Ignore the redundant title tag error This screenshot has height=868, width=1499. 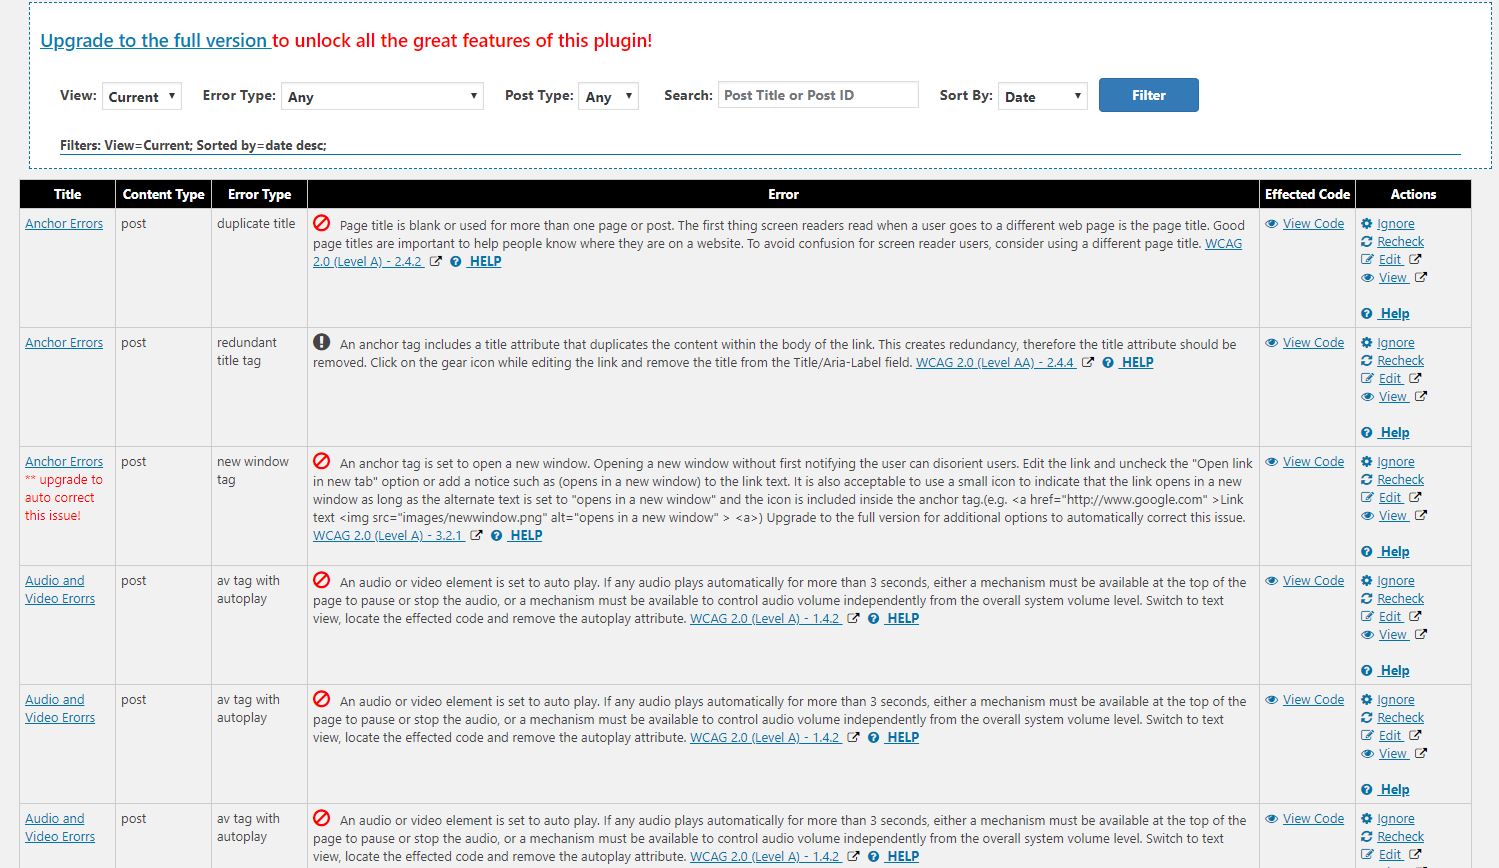point(1396,343)
